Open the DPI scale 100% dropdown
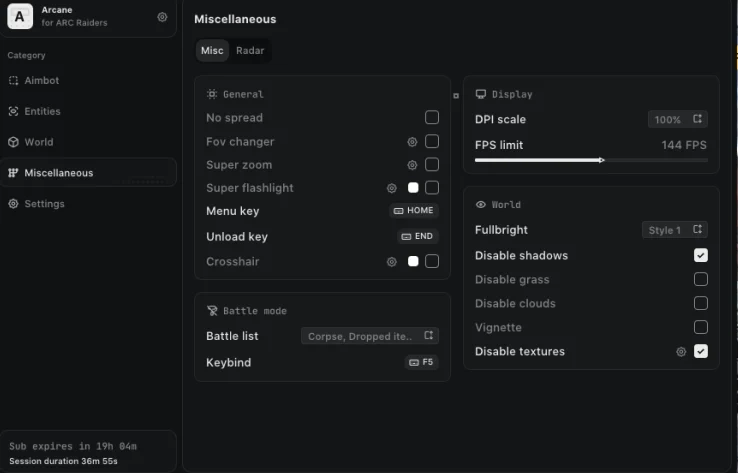Image resolution: width=738 pixels, height=473 pixels. coord(677,120)
